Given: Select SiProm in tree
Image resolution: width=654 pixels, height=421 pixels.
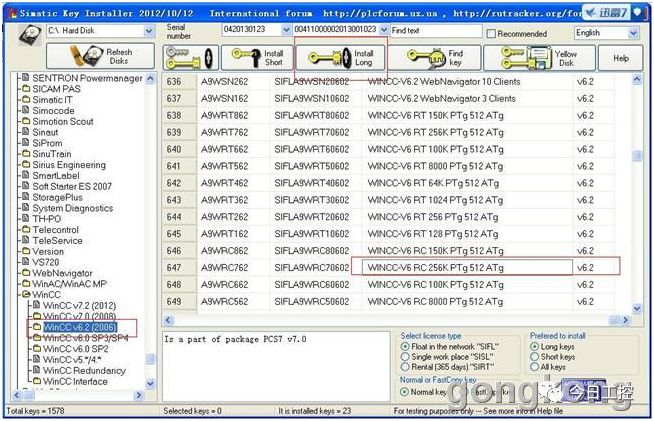Looking at the screenshot, I should point(47,143).
